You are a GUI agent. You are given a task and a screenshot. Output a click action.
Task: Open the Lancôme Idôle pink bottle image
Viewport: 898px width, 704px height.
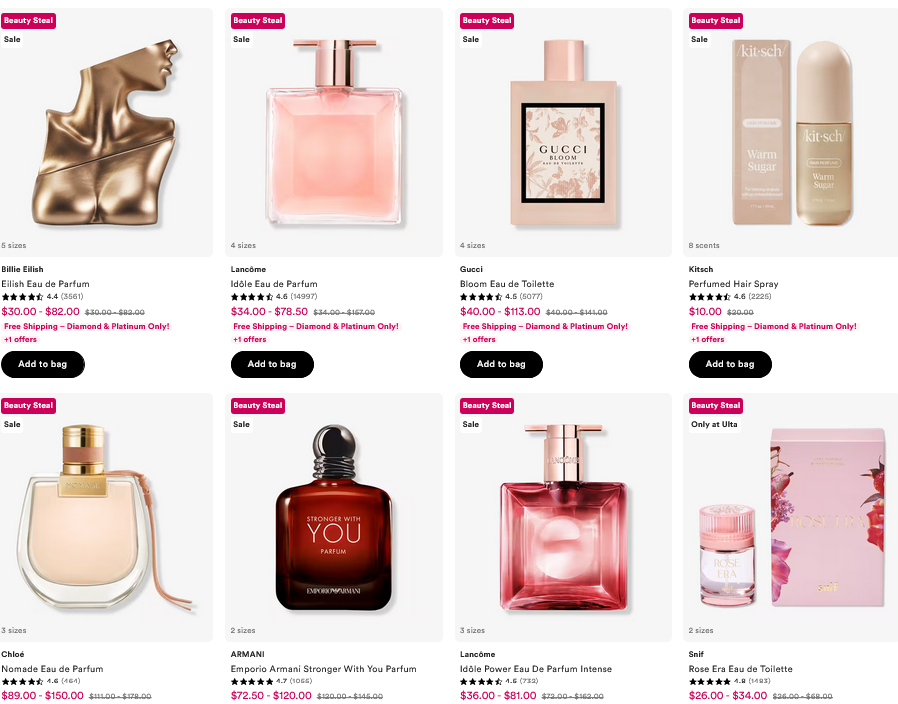pos(334,132)
